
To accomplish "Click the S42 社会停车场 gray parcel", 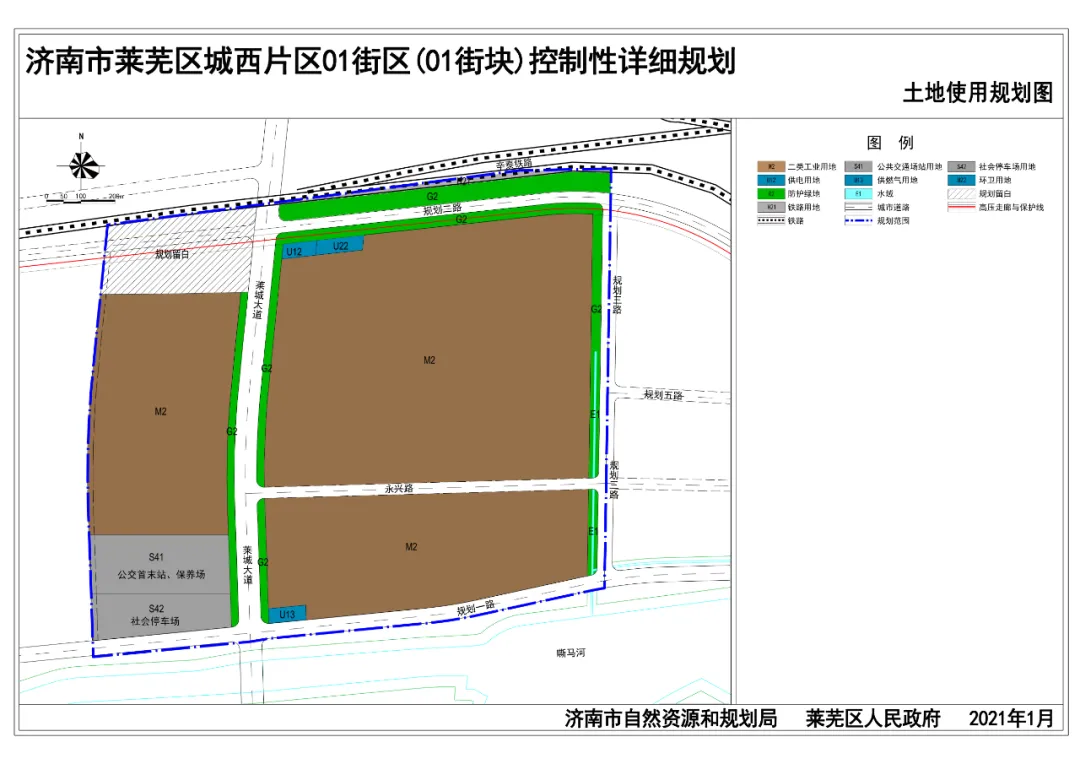I will tap(162, 615).
